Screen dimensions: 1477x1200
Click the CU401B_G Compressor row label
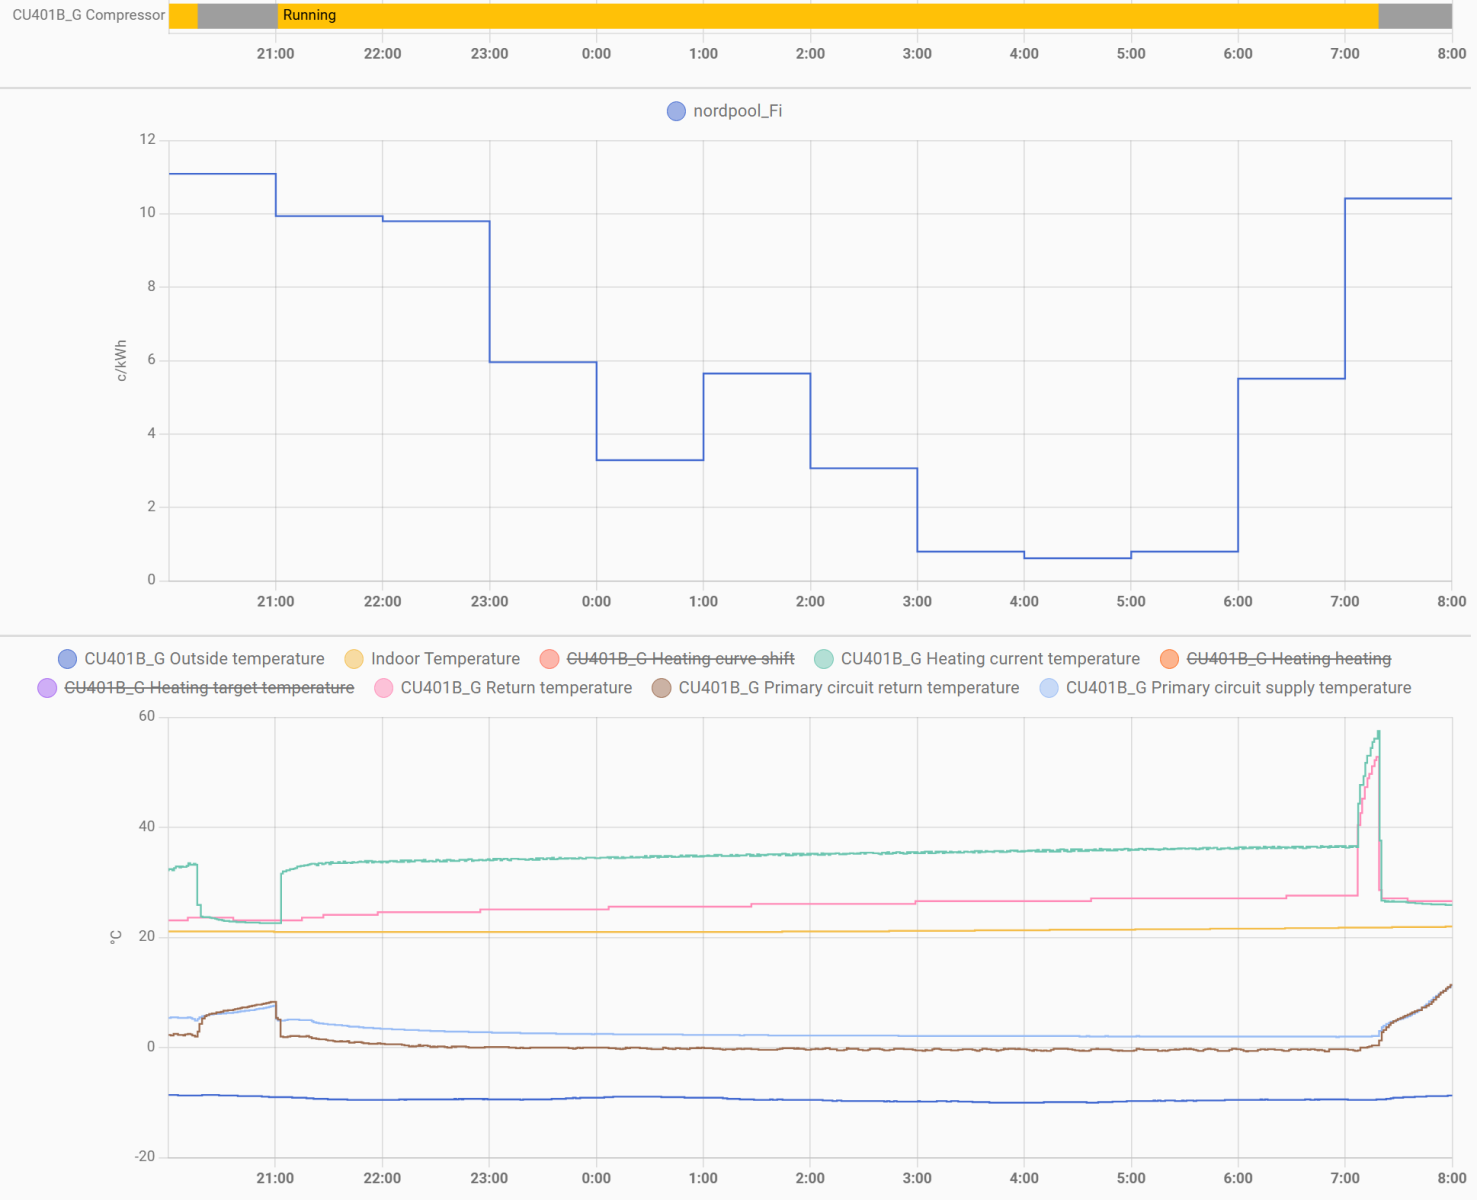(88, 16)
